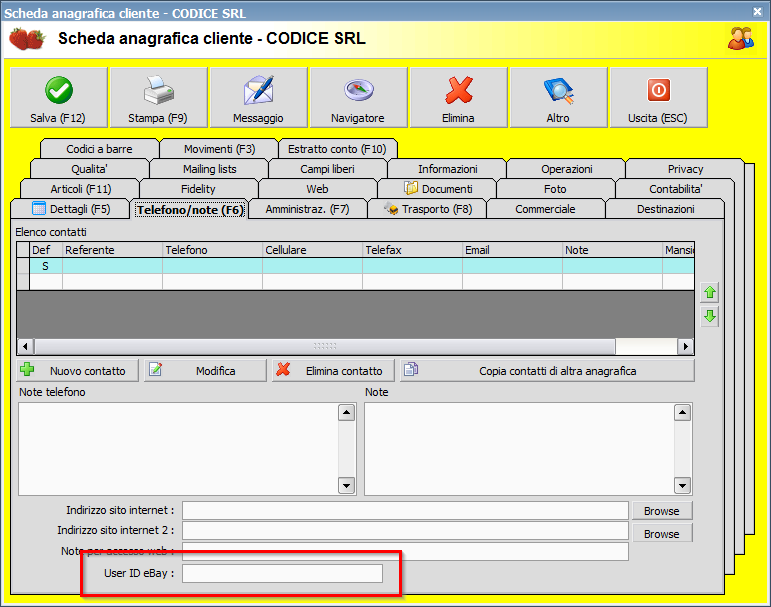Focus the Indirizzo sito internet 2 field

point(405,531)
